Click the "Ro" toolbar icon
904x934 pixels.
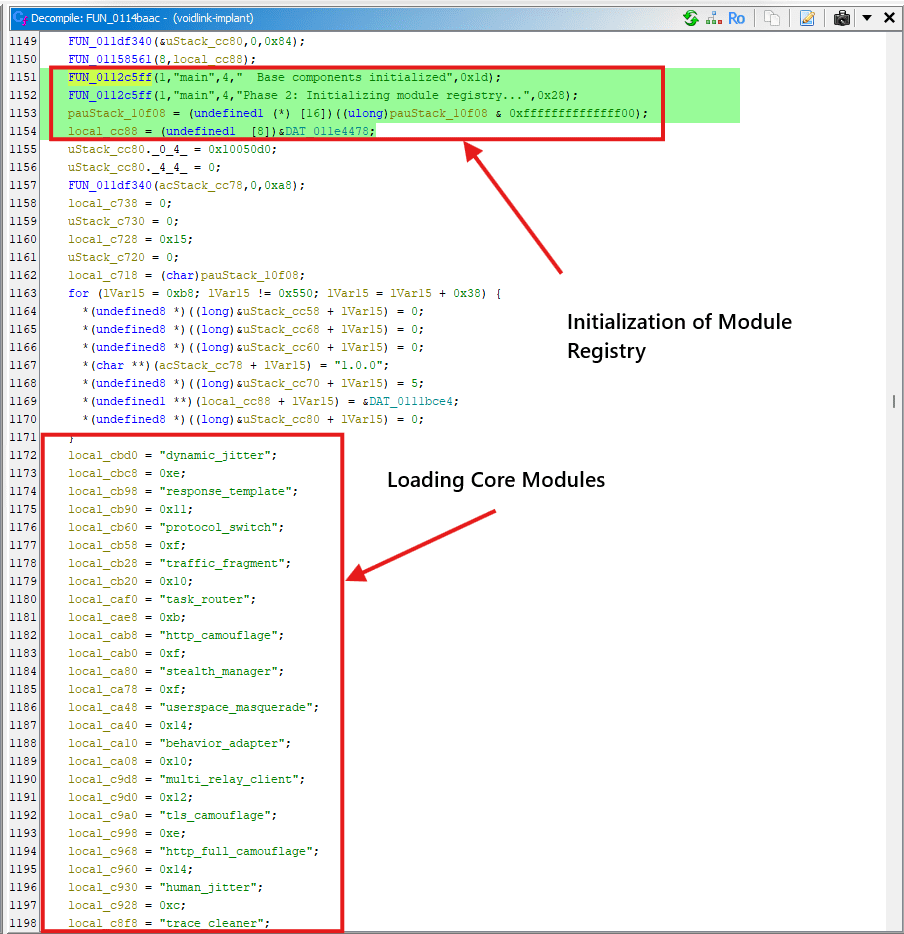coord(736,18)
